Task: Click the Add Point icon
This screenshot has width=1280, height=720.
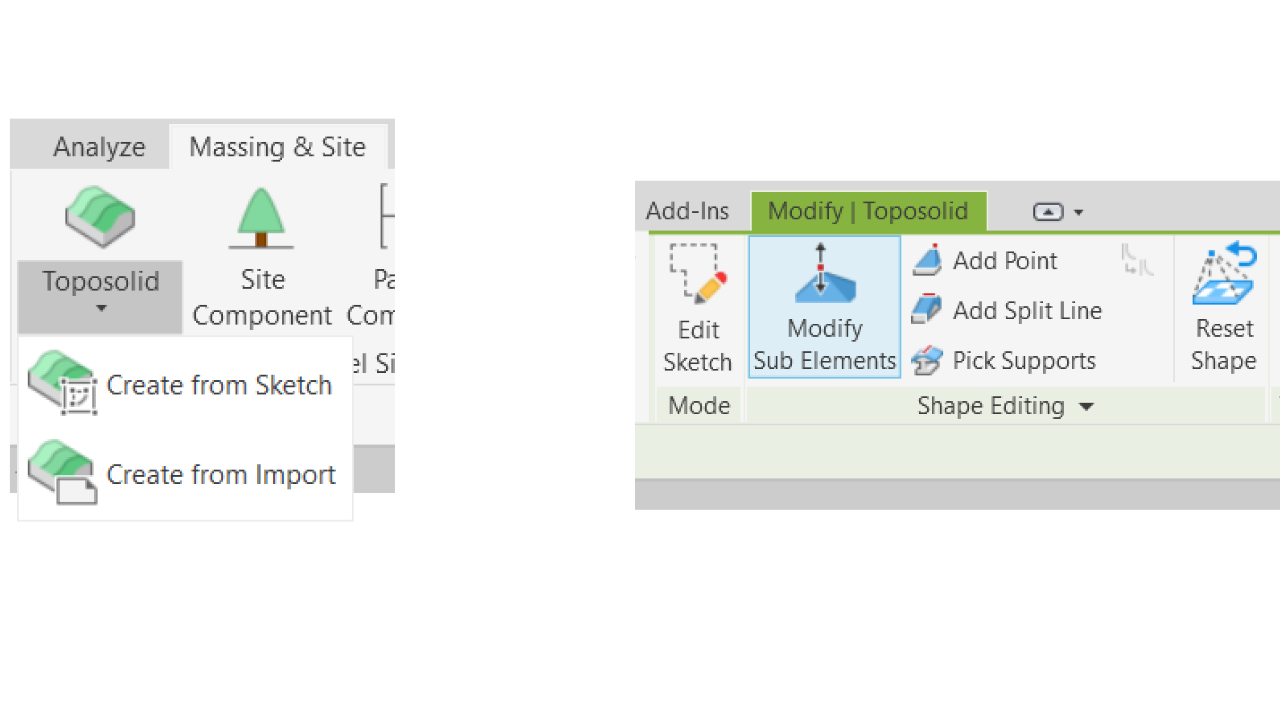Action: [928, 260]
